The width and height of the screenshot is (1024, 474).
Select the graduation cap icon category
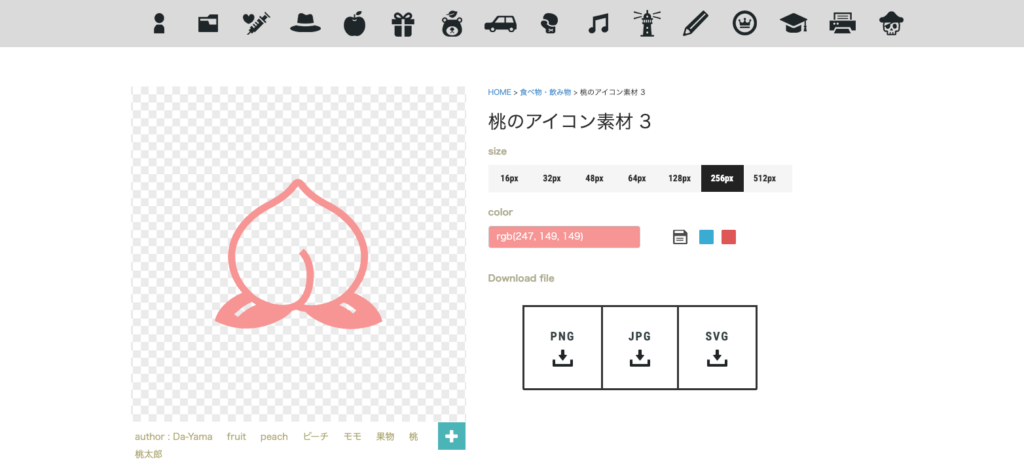[x=794, y=22]
